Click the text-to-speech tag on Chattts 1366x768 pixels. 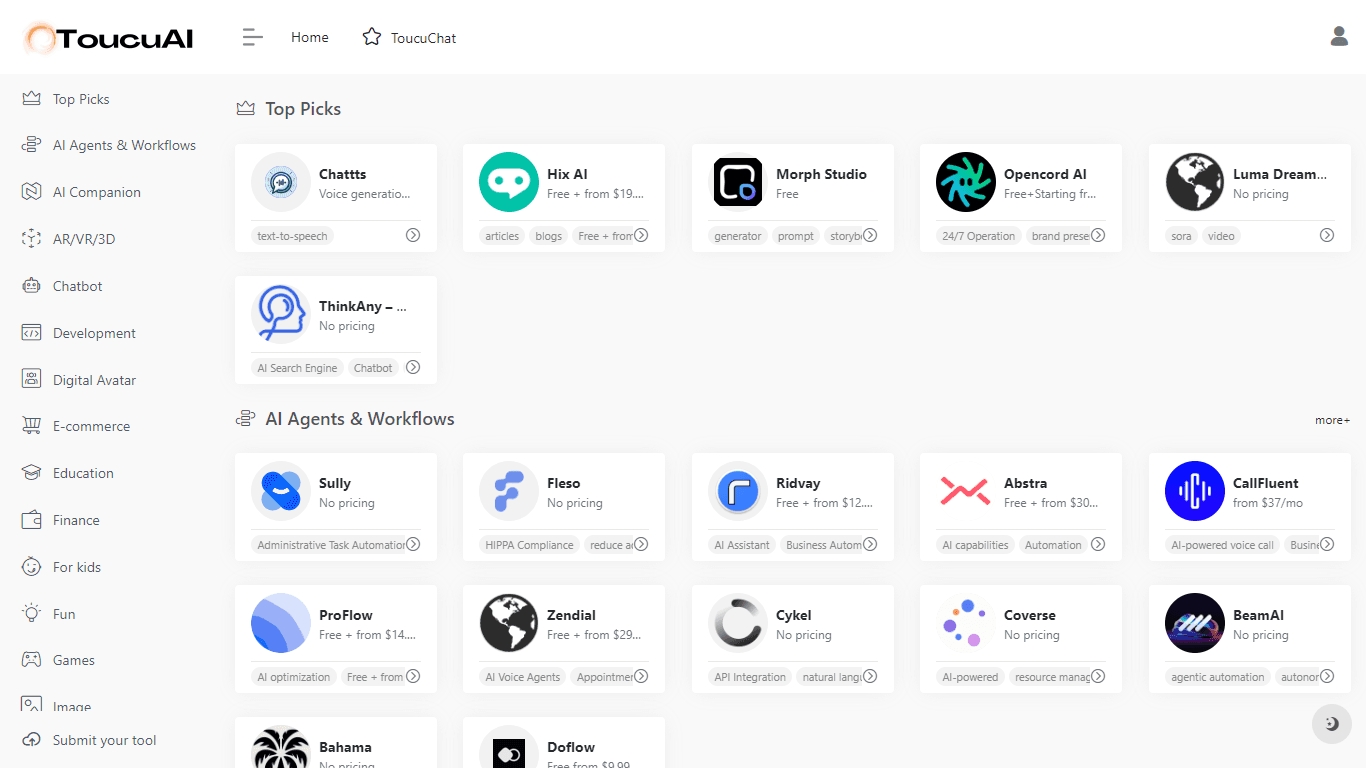pos(292,236)
